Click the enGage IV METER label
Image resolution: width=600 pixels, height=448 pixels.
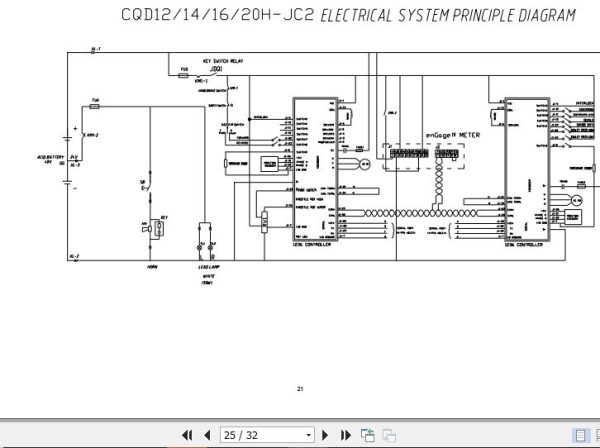453,135
